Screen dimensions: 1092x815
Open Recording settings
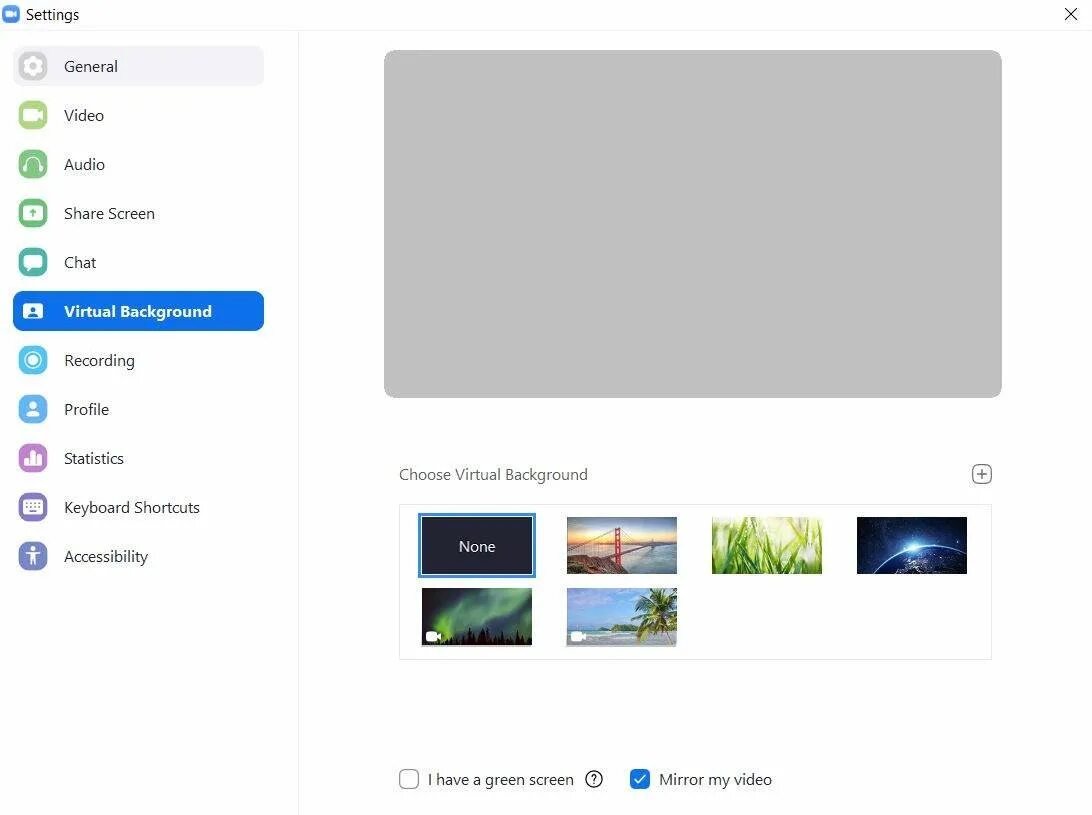click(x=139, y=360)
